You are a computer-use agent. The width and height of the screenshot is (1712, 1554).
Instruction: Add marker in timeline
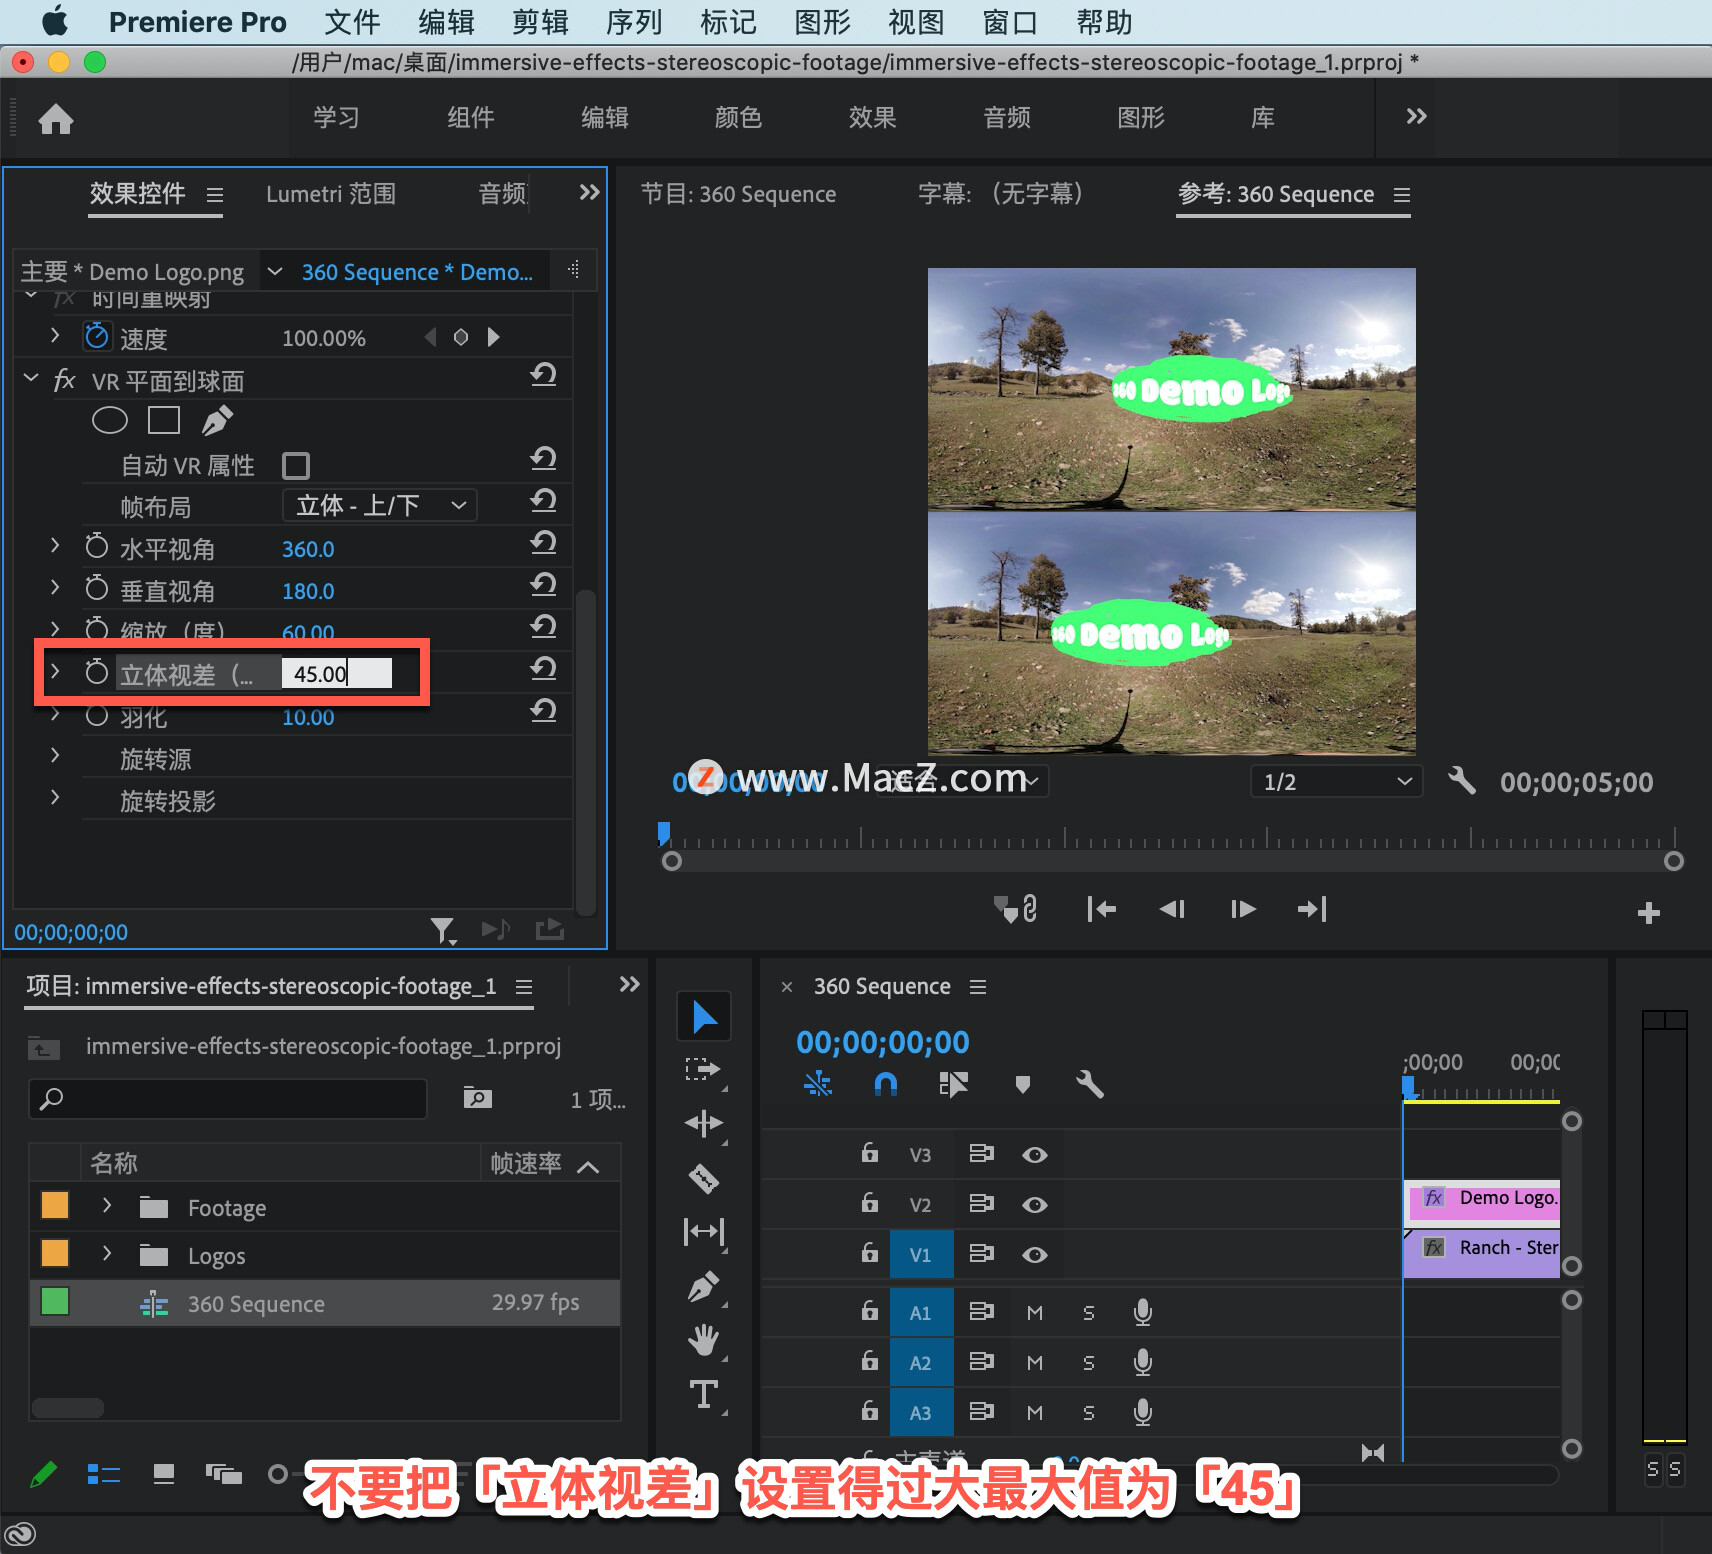[x=1022, y=1085]
